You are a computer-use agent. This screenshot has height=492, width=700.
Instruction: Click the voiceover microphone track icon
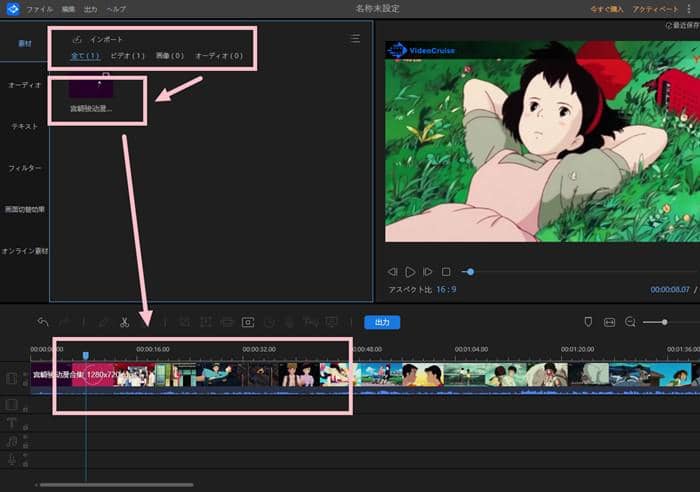point(12,459)
